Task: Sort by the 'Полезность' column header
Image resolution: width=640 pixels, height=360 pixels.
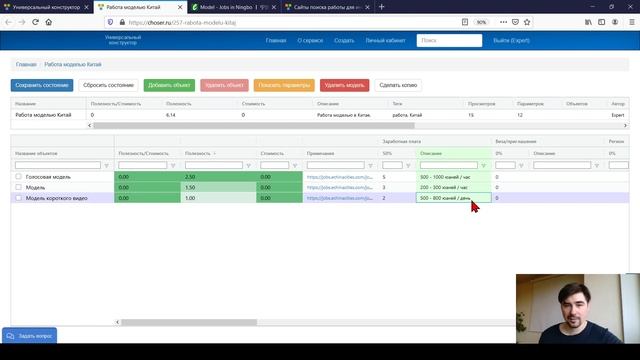Action: 198,153
